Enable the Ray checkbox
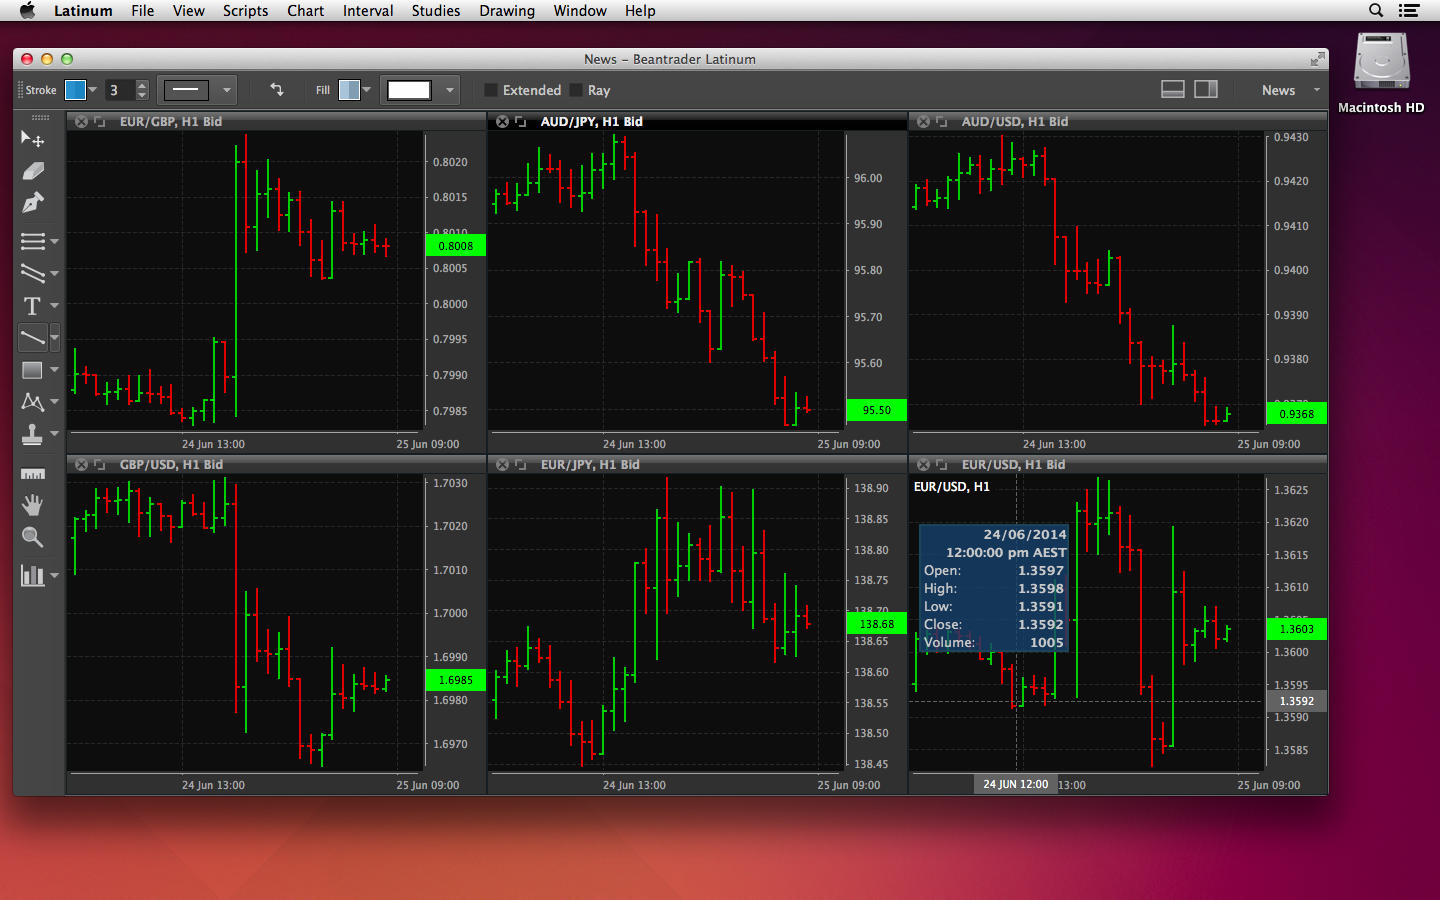 click(x=576, y=90)
